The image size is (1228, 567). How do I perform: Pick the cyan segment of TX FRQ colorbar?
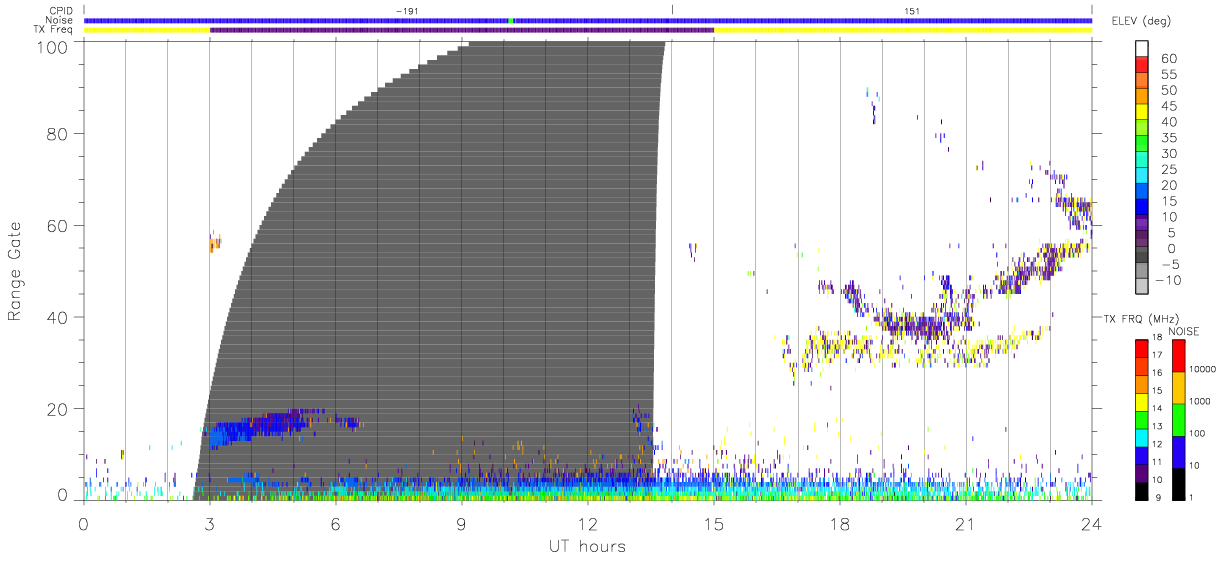pos(1142,438)
